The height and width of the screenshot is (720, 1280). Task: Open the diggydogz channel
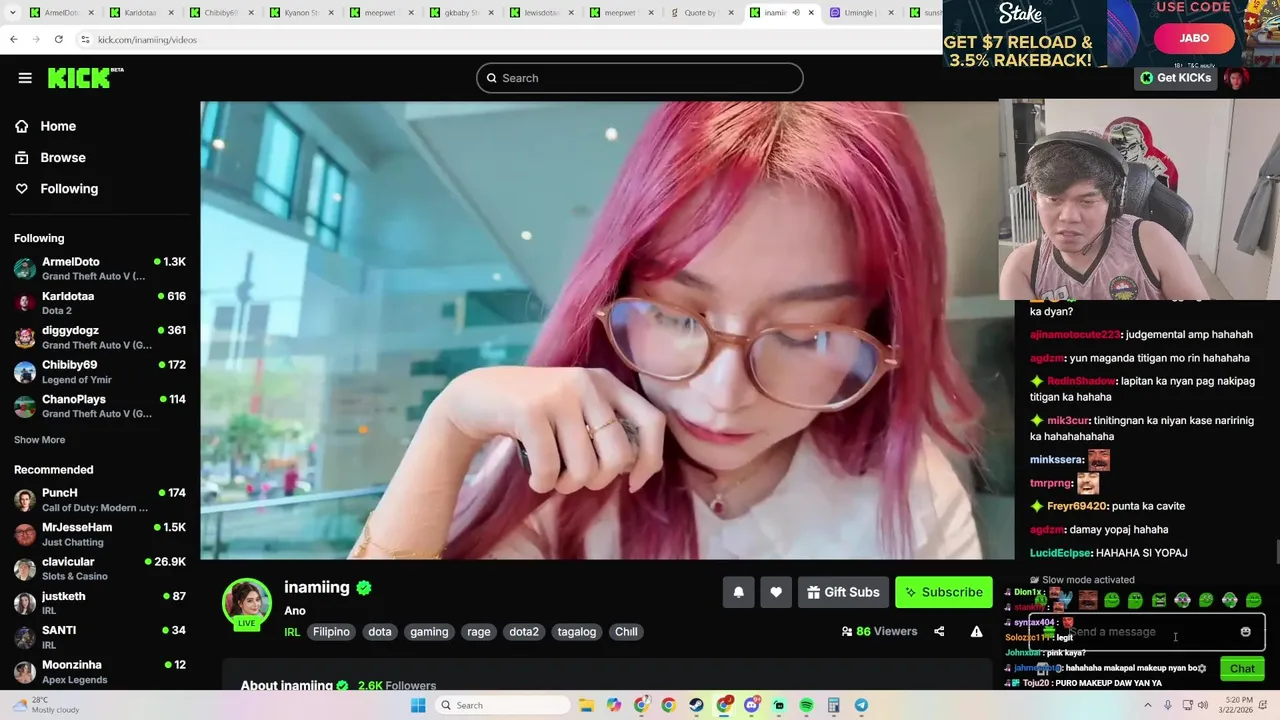[100, 337]
